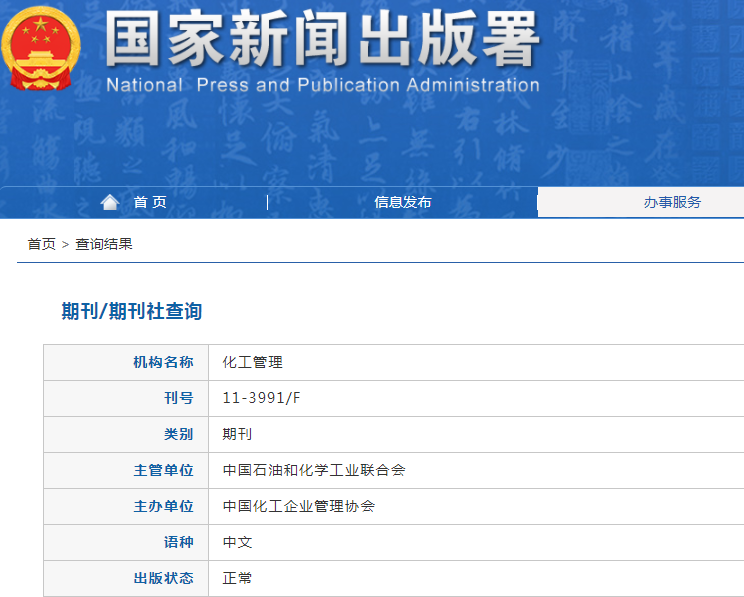
Task: Click the house icon in navigation bar
Action: 110,202
